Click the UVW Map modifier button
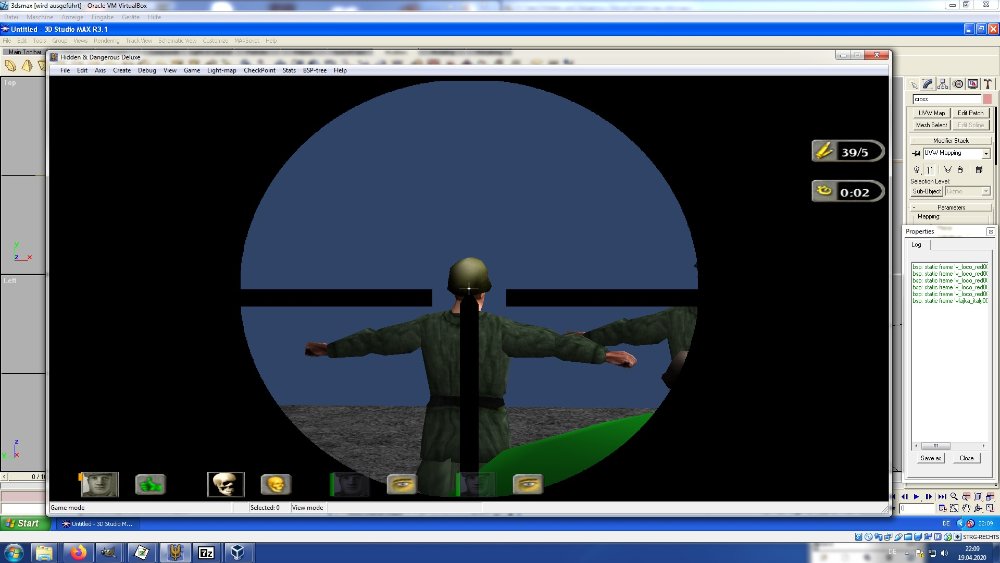1000x563 pixels. click(931, 113)
